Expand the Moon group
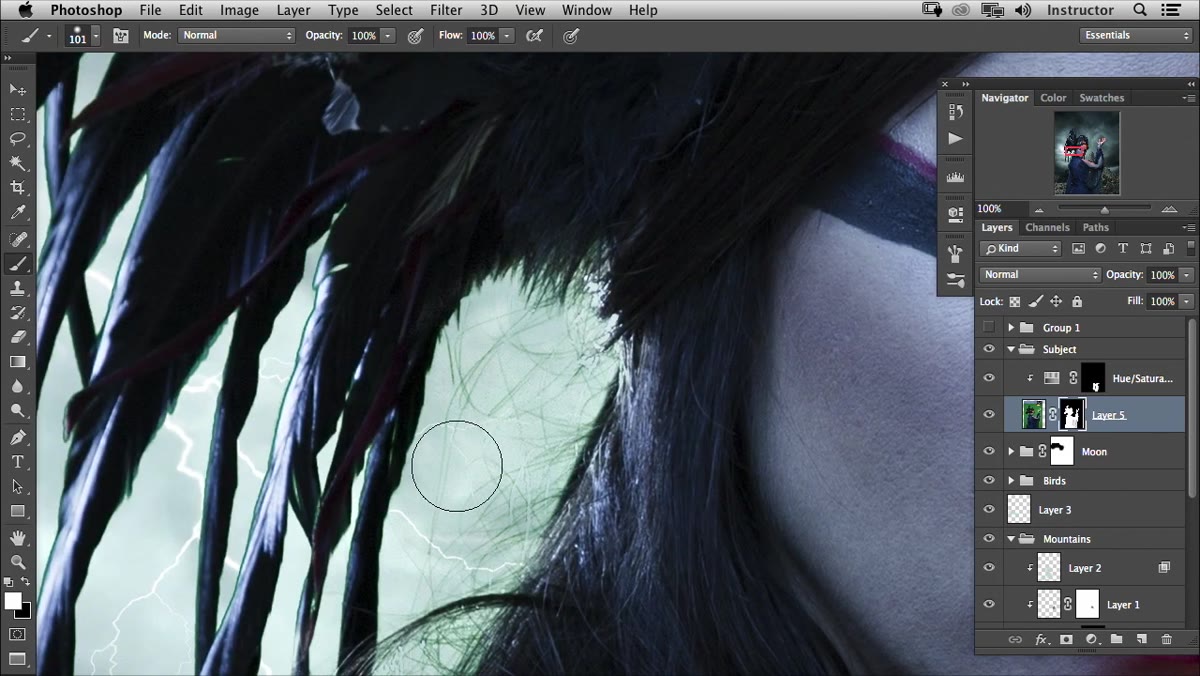Viewport: 1200px width, 676px height. coord(1011,451)
